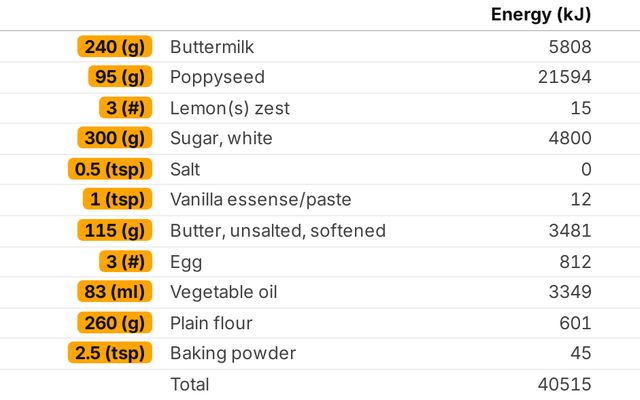The image size is (640, 400).
Task: Select the Buttermilk ingredient name
Action: (x=214, y=47)
